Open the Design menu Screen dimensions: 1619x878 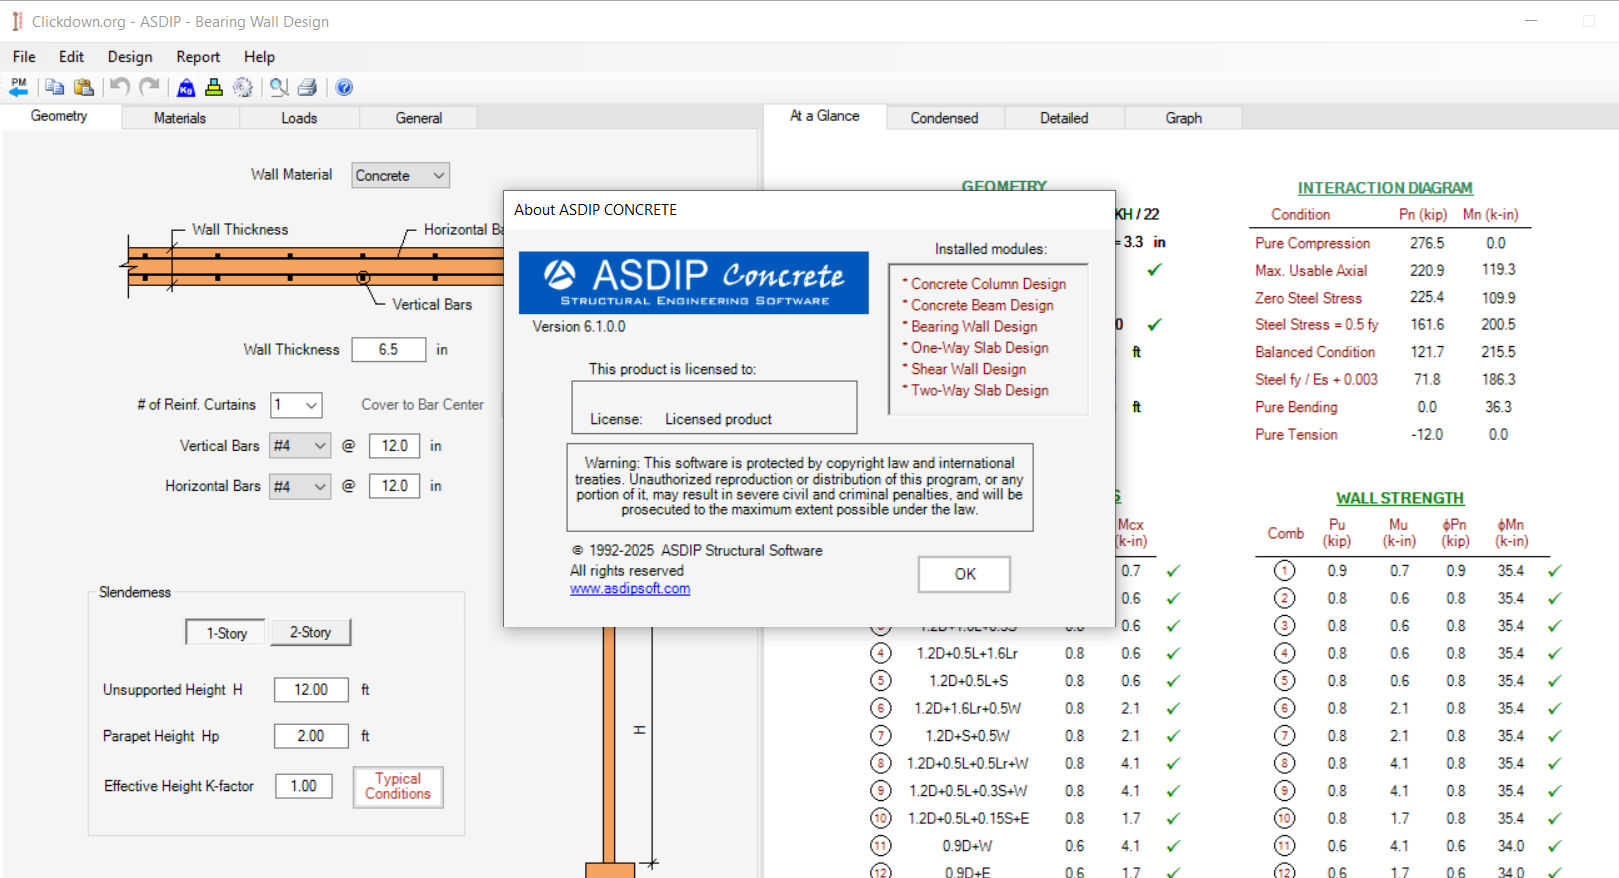130,57
